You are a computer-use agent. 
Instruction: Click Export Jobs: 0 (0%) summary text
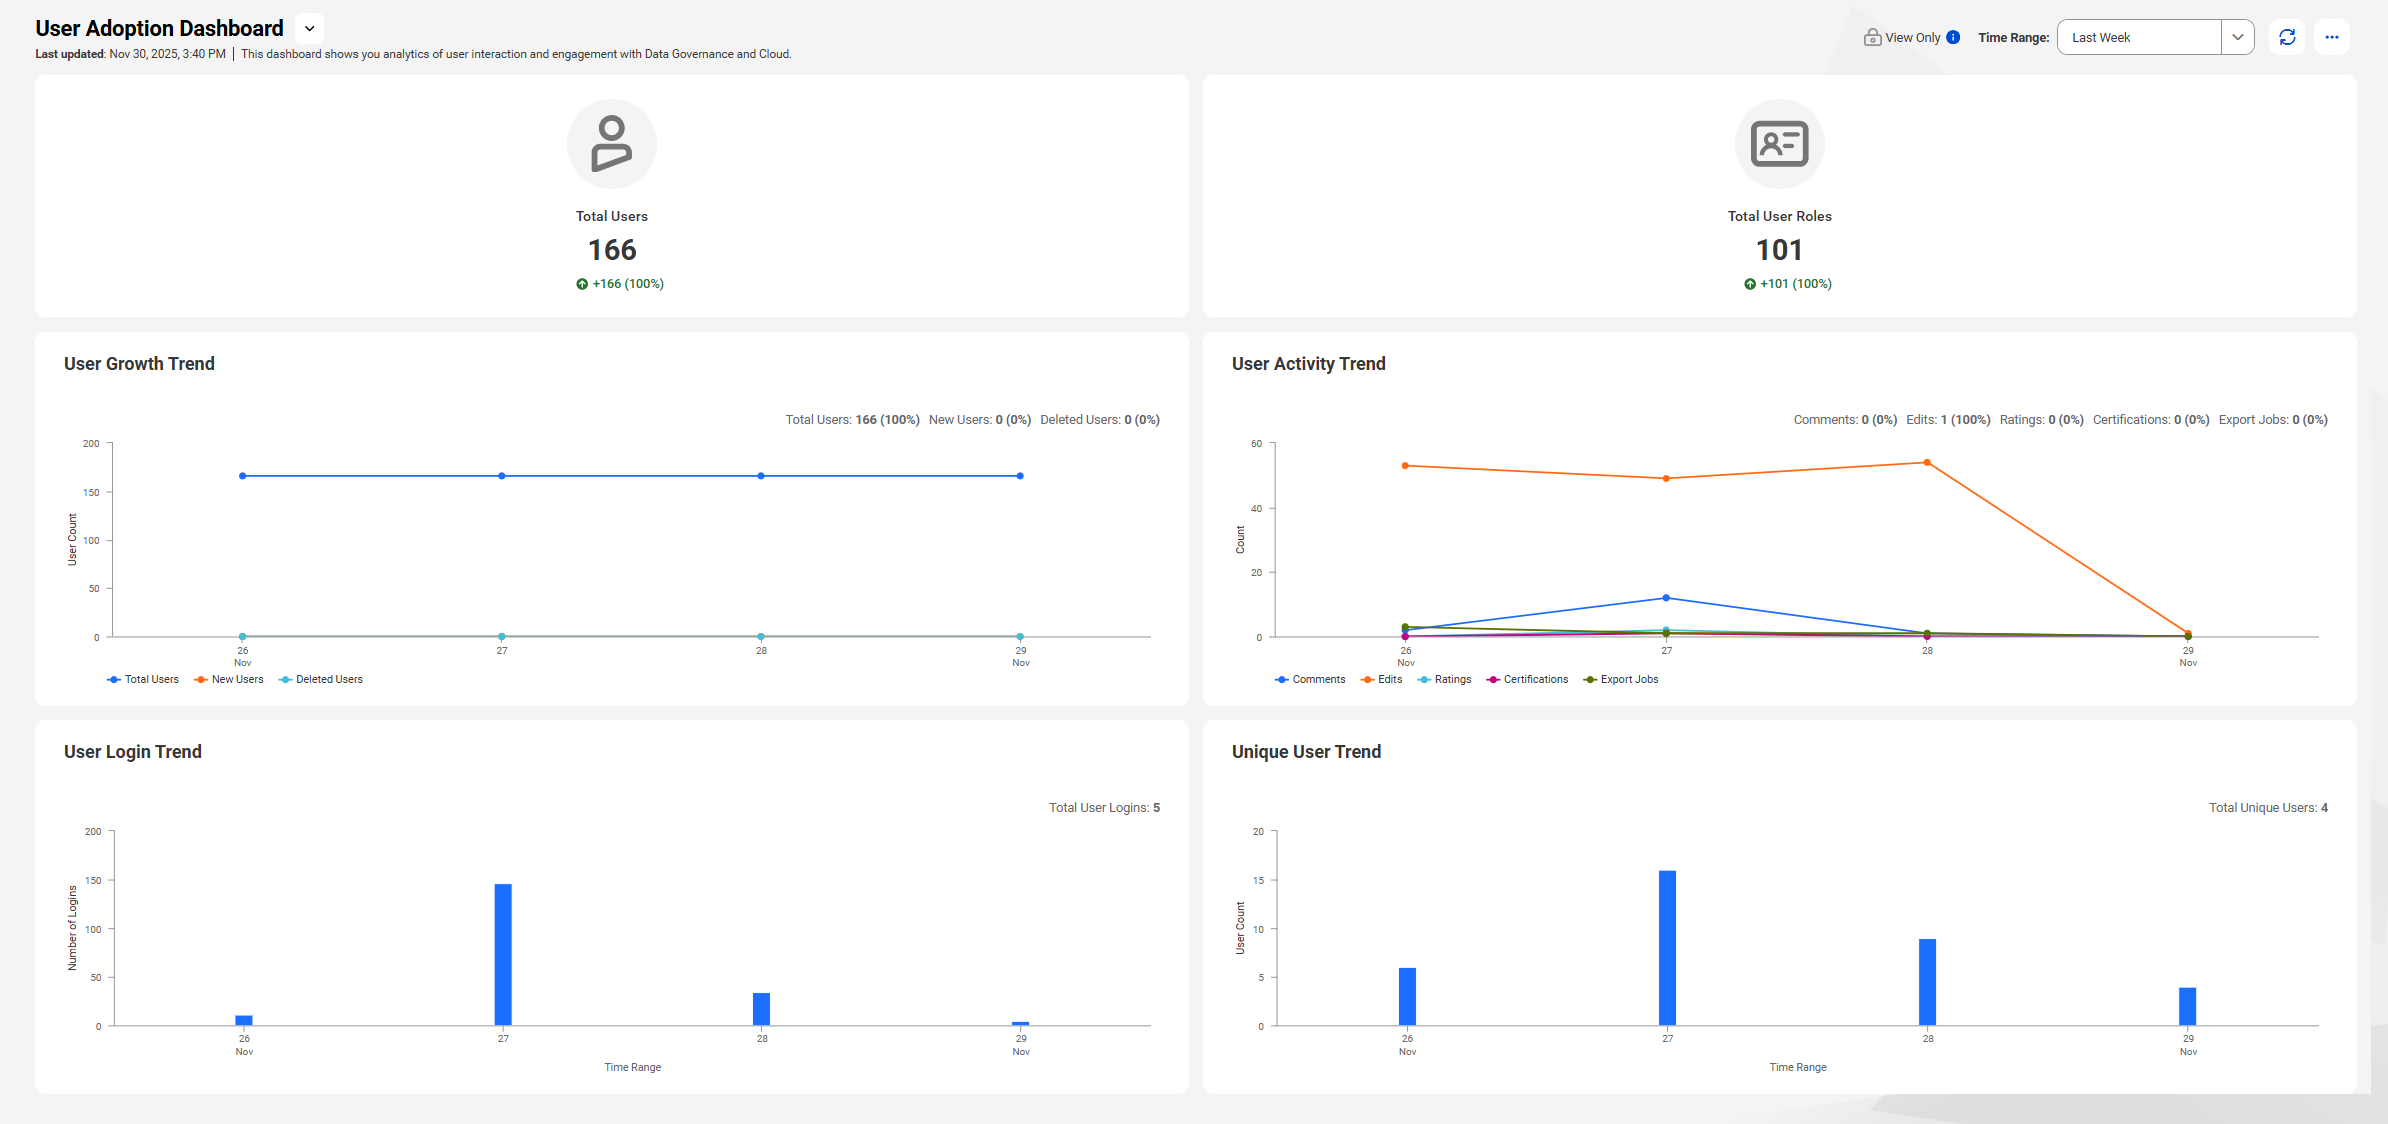click(x=2273, y=420)
